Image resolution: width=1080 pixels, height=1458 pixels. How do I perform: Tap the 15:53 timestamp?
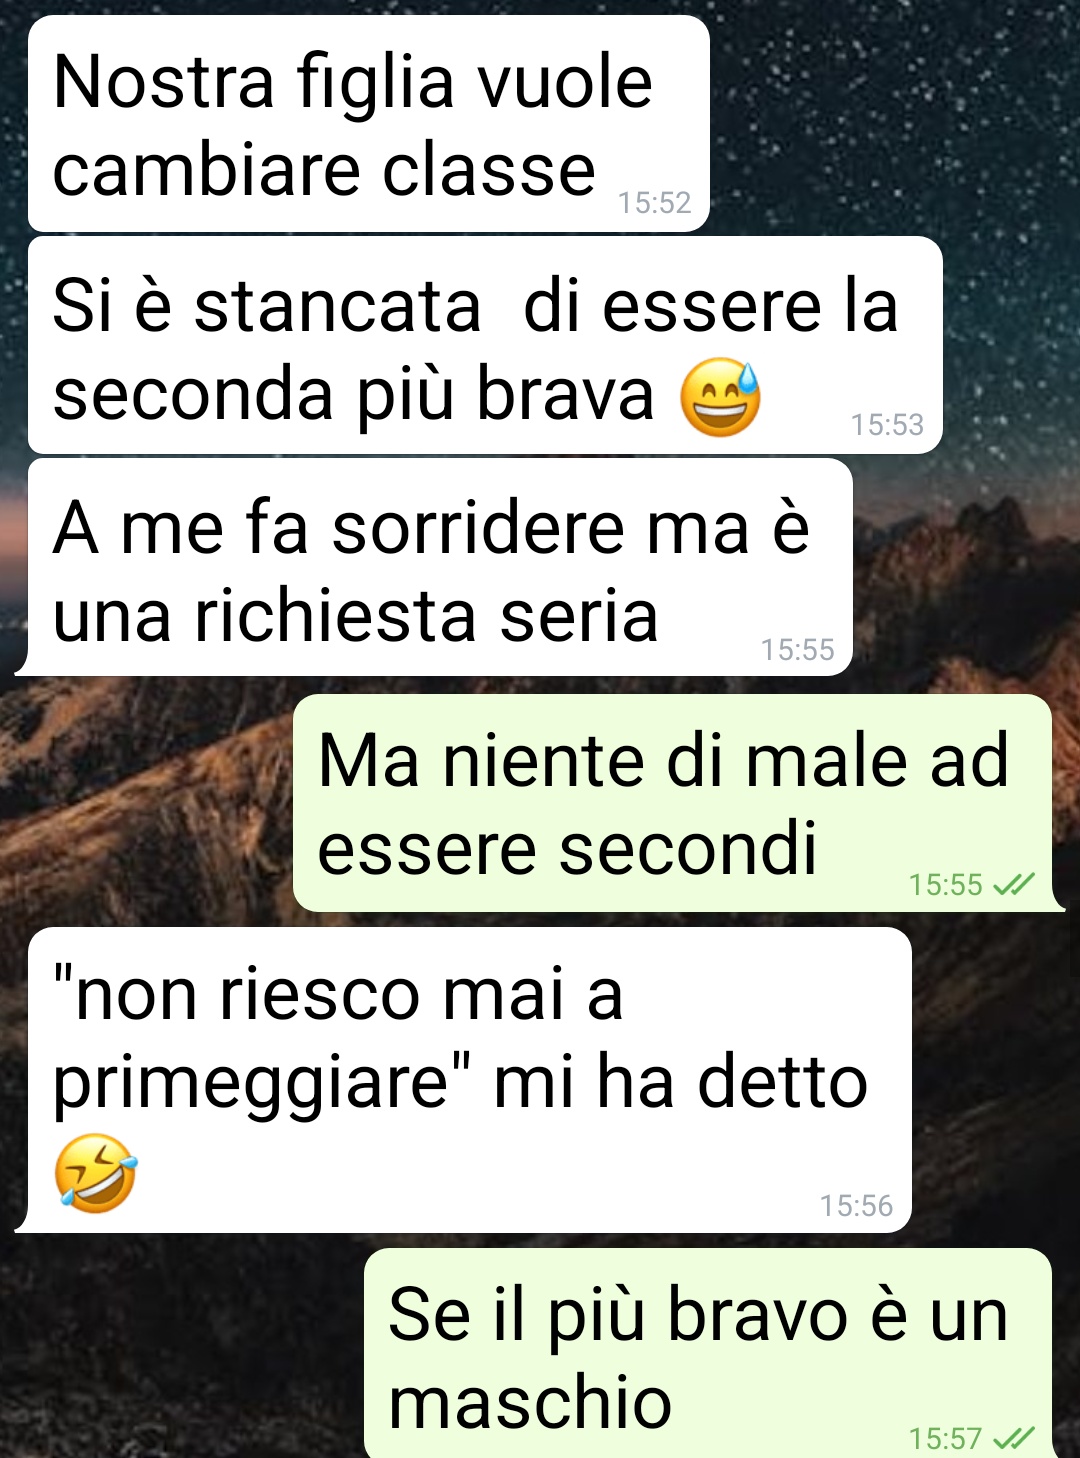(x=887, y=425)
